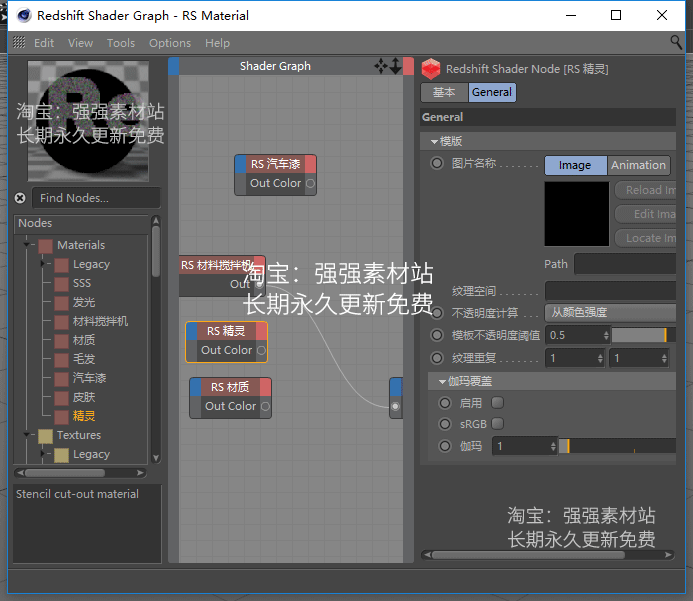This screenshot has height=601, width=693.
Task: Collapse the 伽玛覆盖 section
Action: point(442,381)
